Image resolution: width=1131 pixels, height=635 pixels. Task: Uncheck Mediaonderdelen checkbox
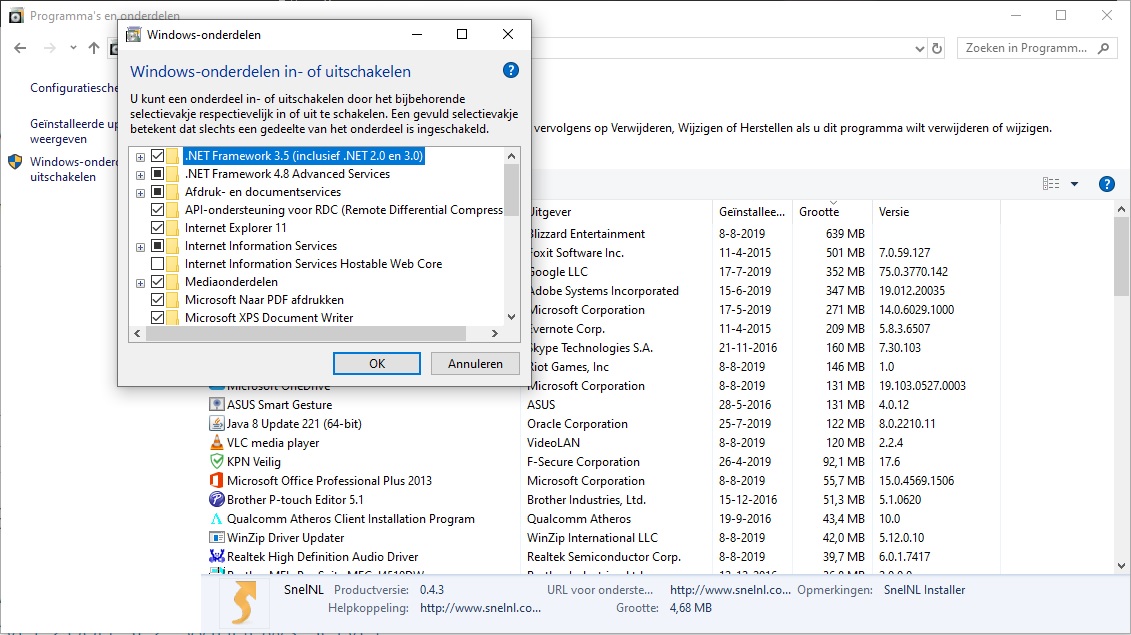(x=157, y=282)
